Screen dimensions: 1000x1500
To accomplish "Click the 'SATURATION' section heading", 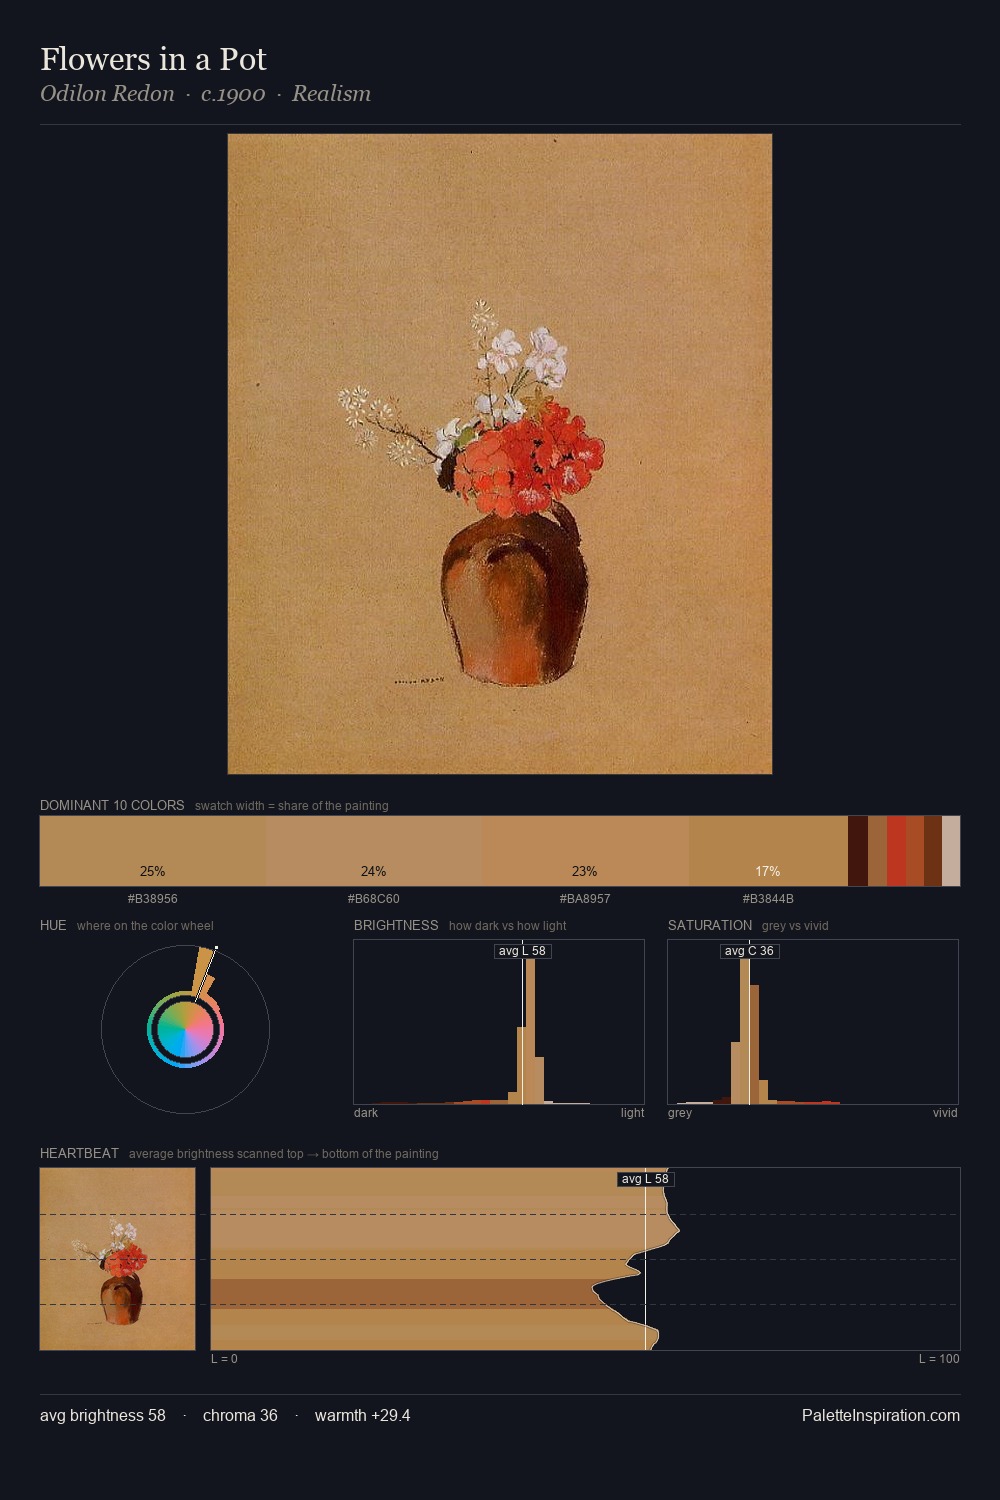I will click(710, 925).
